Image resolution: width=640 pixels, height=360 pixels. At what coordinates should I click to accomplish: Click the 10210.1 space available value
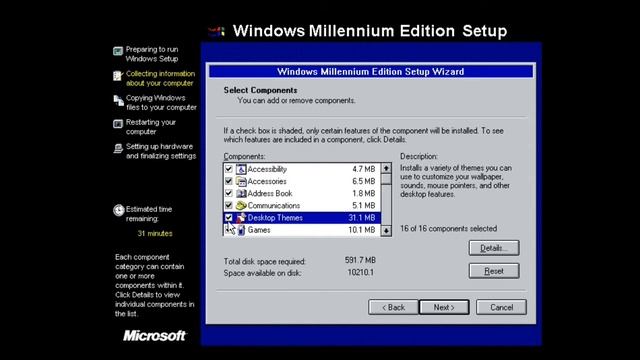(x=361, y=272)
